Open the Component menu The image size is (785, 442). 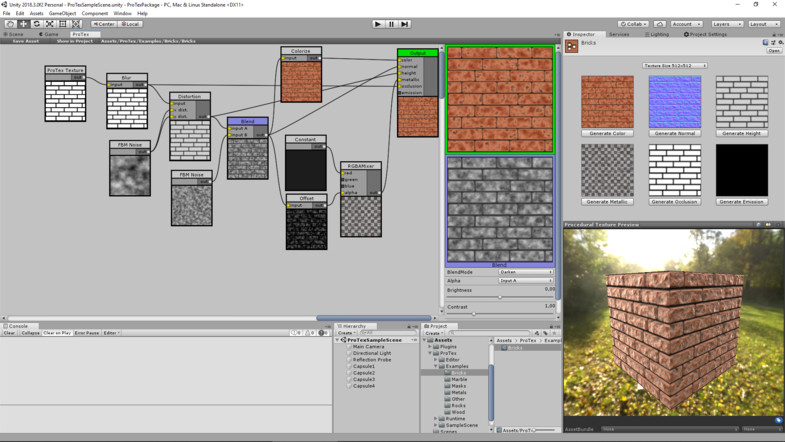95,14
